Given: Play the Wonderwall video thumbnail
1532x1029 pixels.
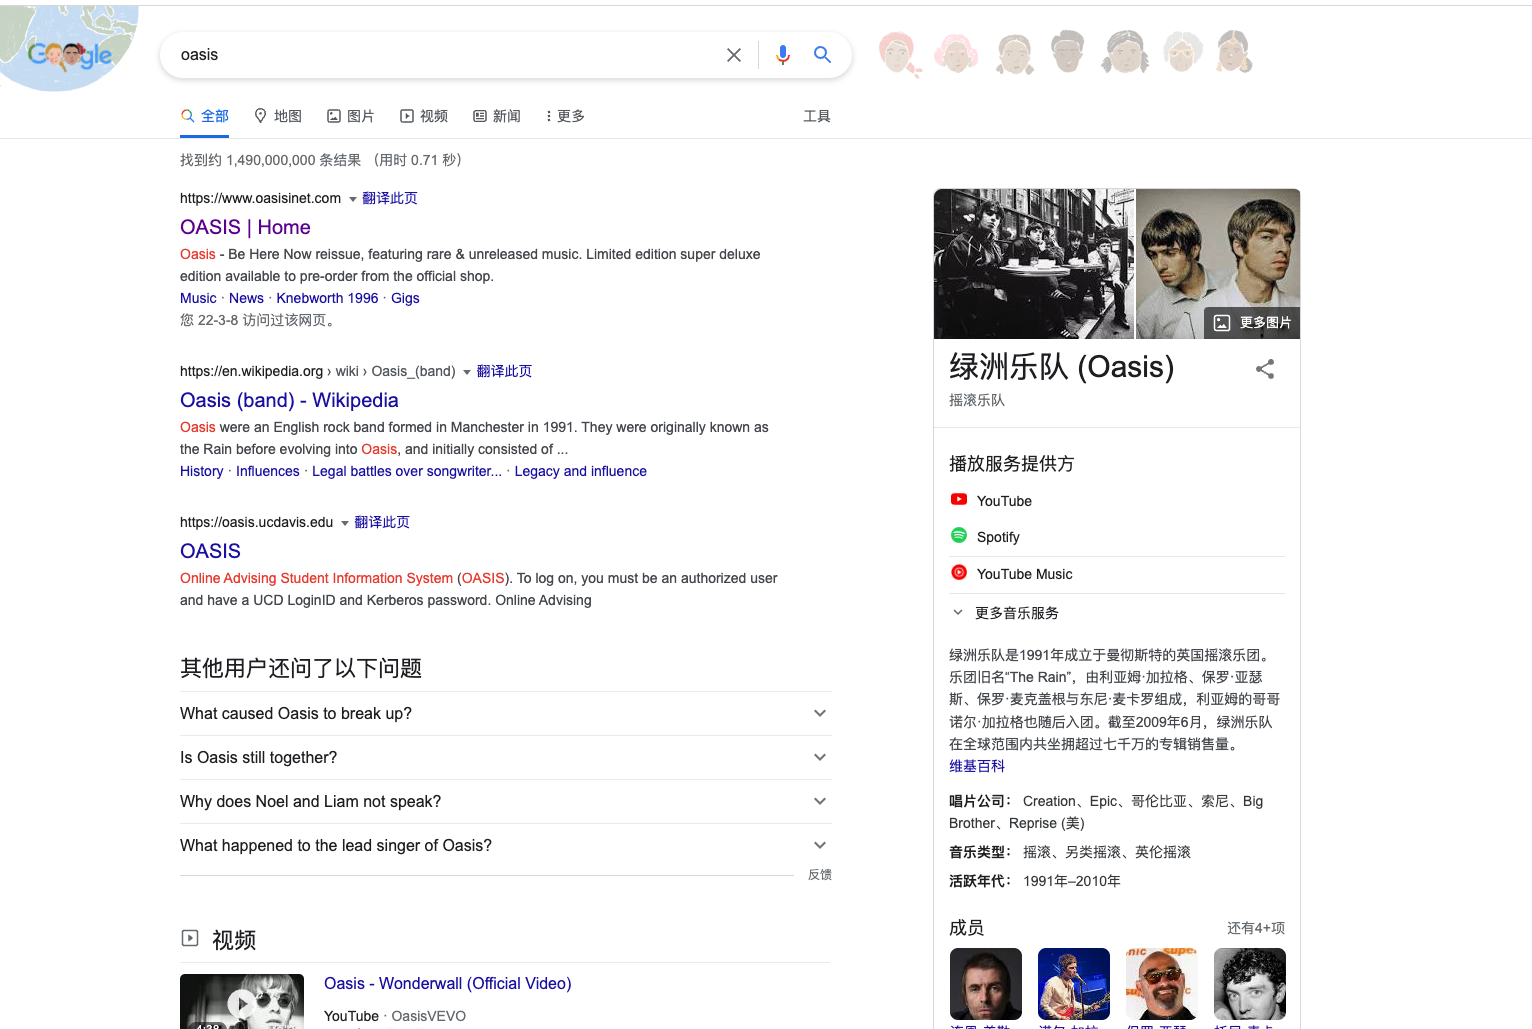Looking at the screenshot, I should click(x=242, y=1002).
